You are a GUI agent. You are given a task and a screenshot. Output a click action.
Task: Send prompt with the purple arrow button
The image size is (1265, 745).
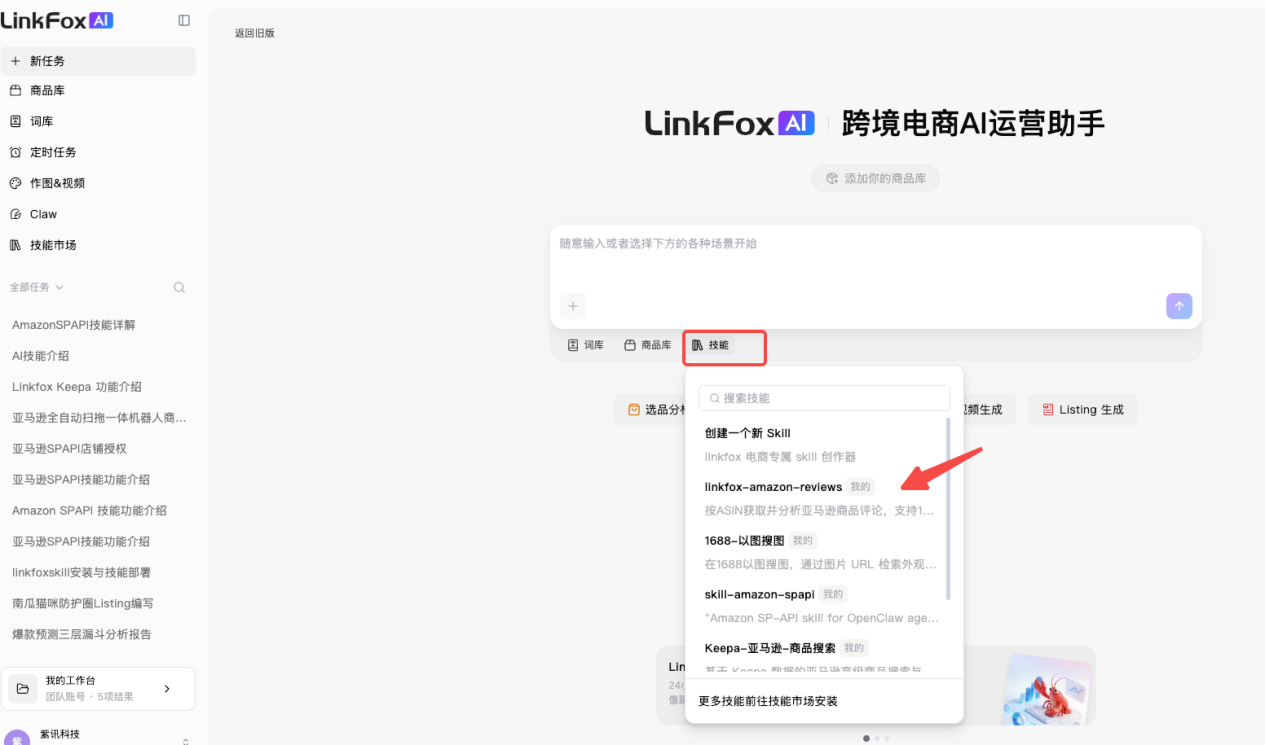point(1179,306)
